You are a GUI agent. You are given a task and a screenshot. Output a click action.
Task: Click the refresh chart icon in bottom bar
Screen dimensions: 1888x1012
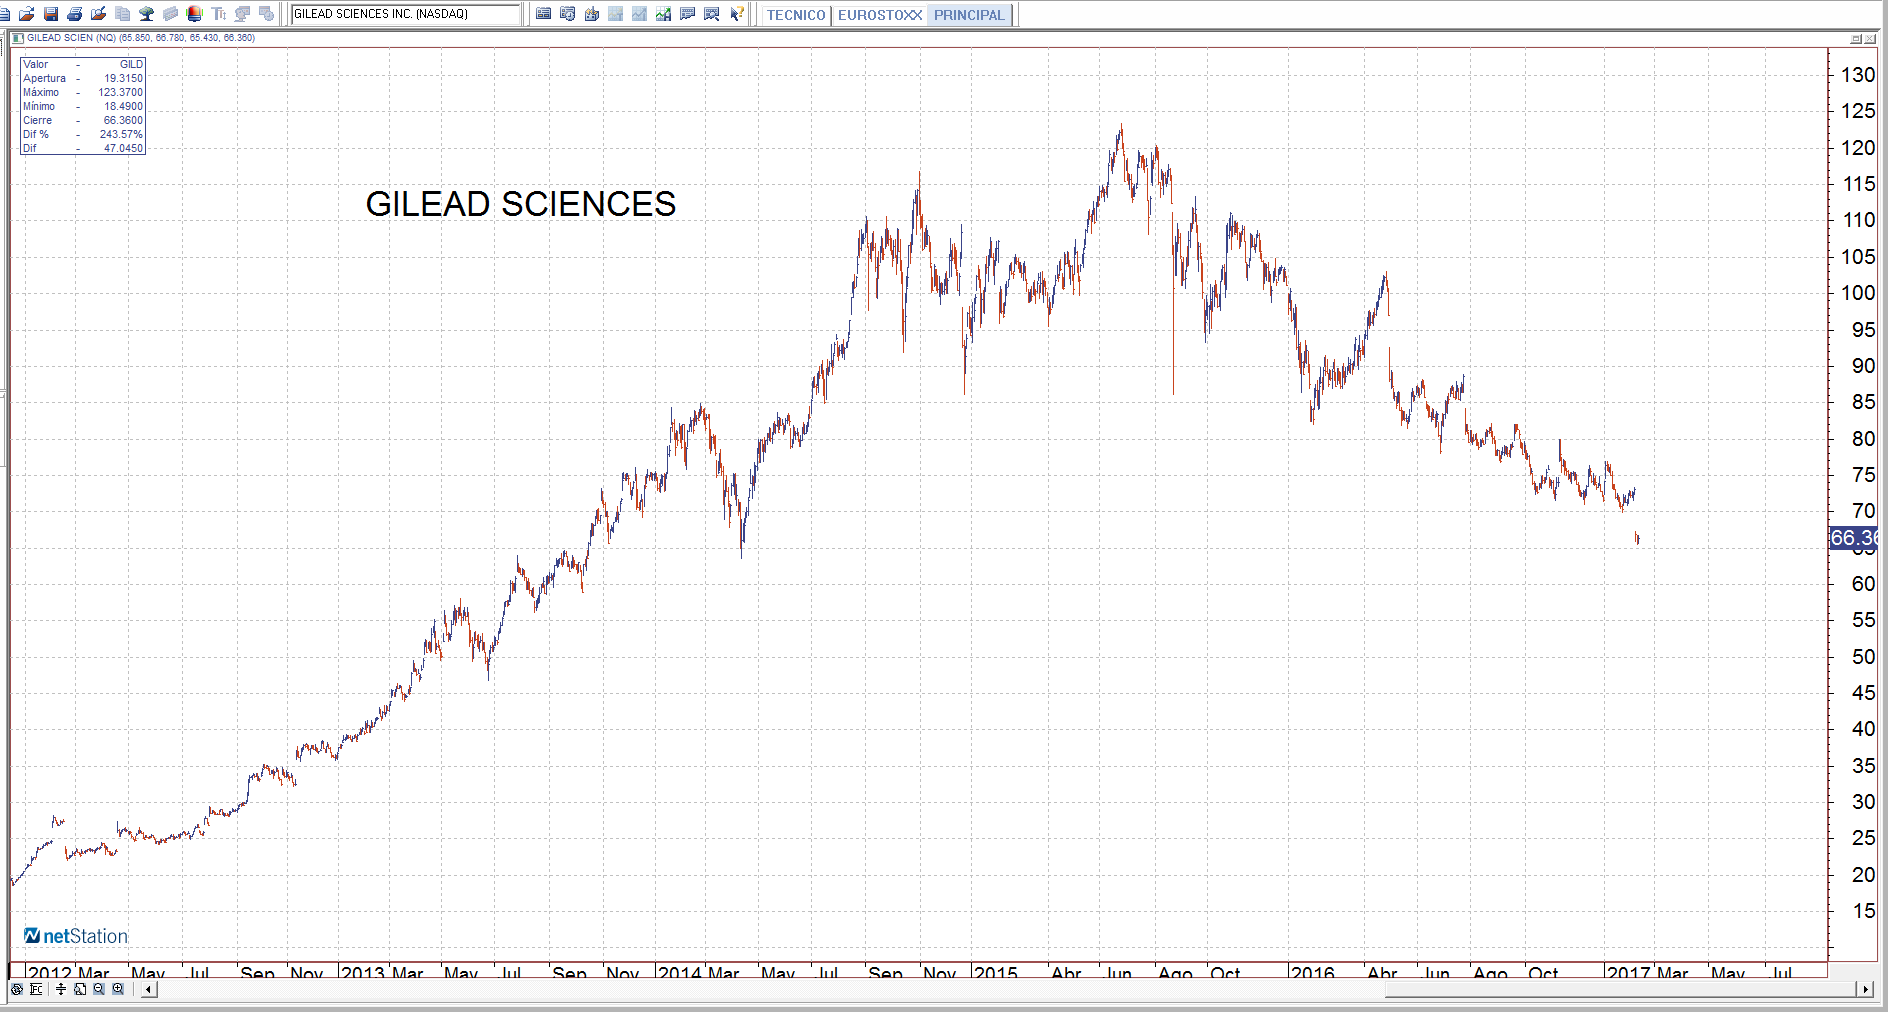coord(17,989)
